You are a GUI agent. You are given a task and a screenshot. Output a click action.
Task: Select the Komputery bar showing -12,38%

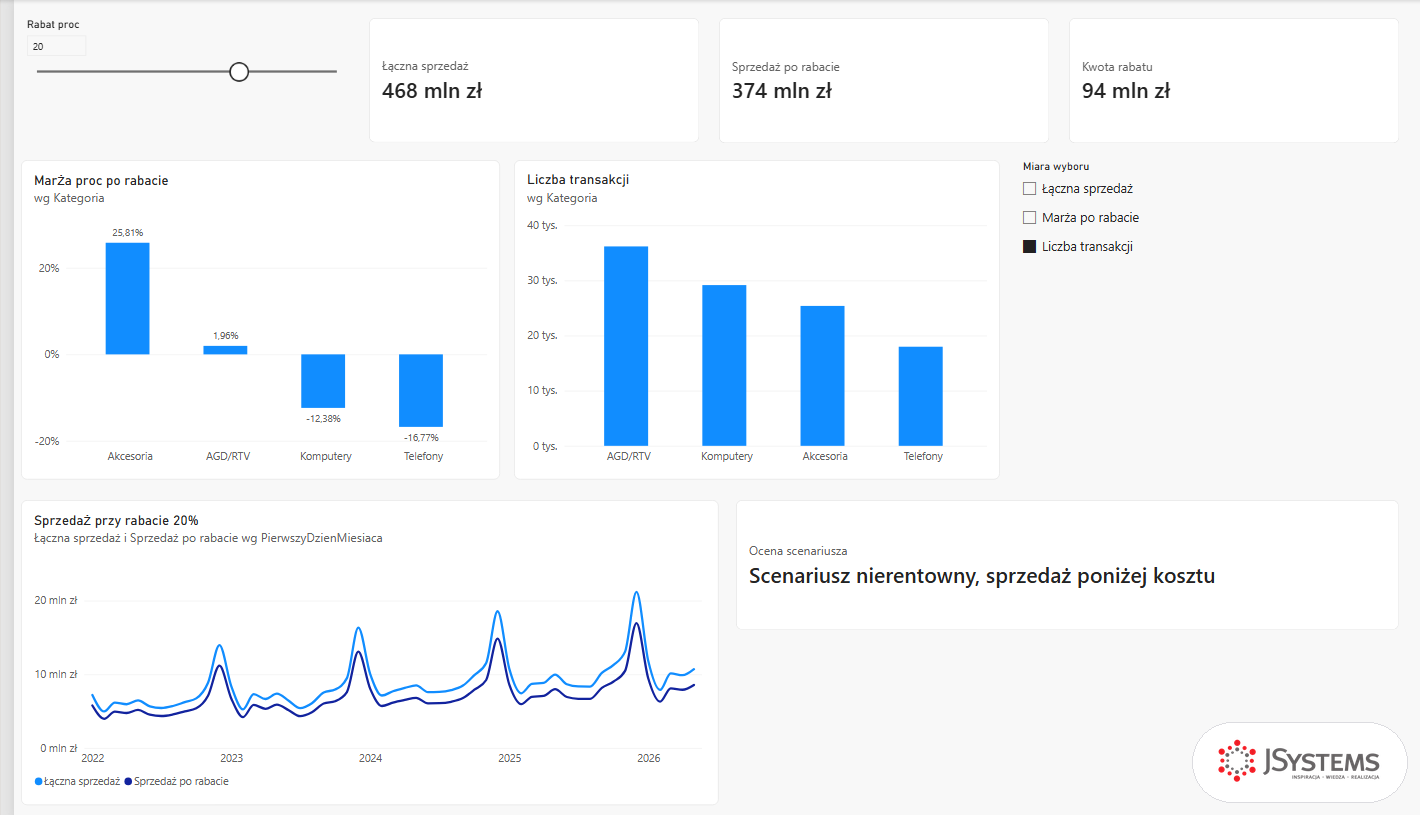pyautogui.click(x=323, y=381)
